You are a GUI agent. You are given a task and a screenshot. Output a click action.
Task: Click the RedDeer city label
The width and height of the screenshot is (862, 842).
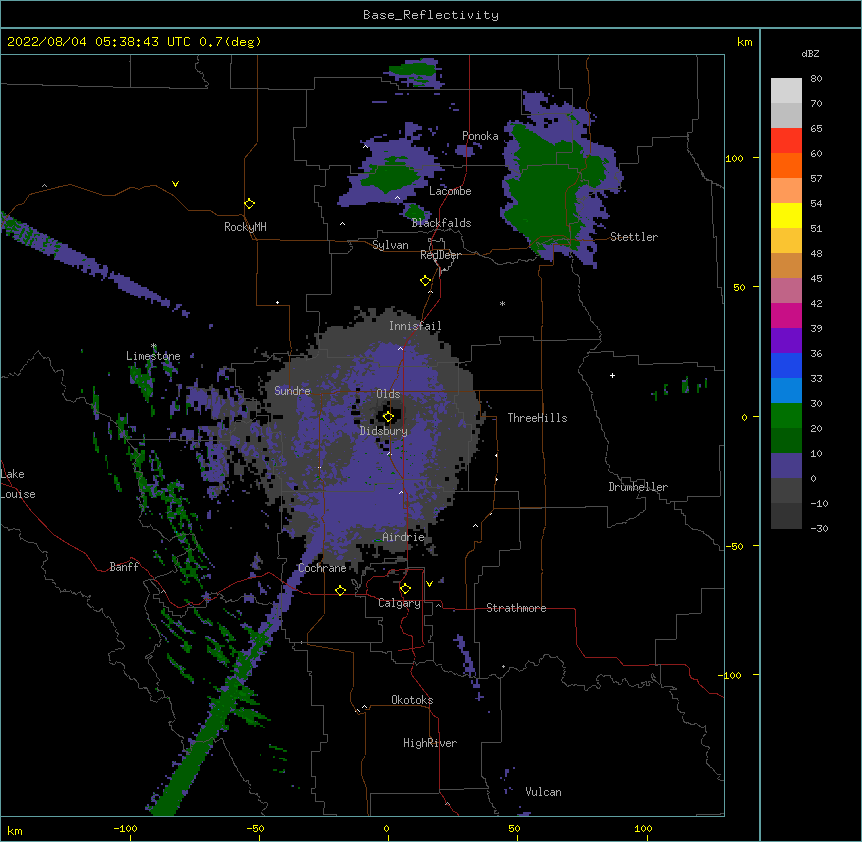pyautogui.click(x=440, y=255)
